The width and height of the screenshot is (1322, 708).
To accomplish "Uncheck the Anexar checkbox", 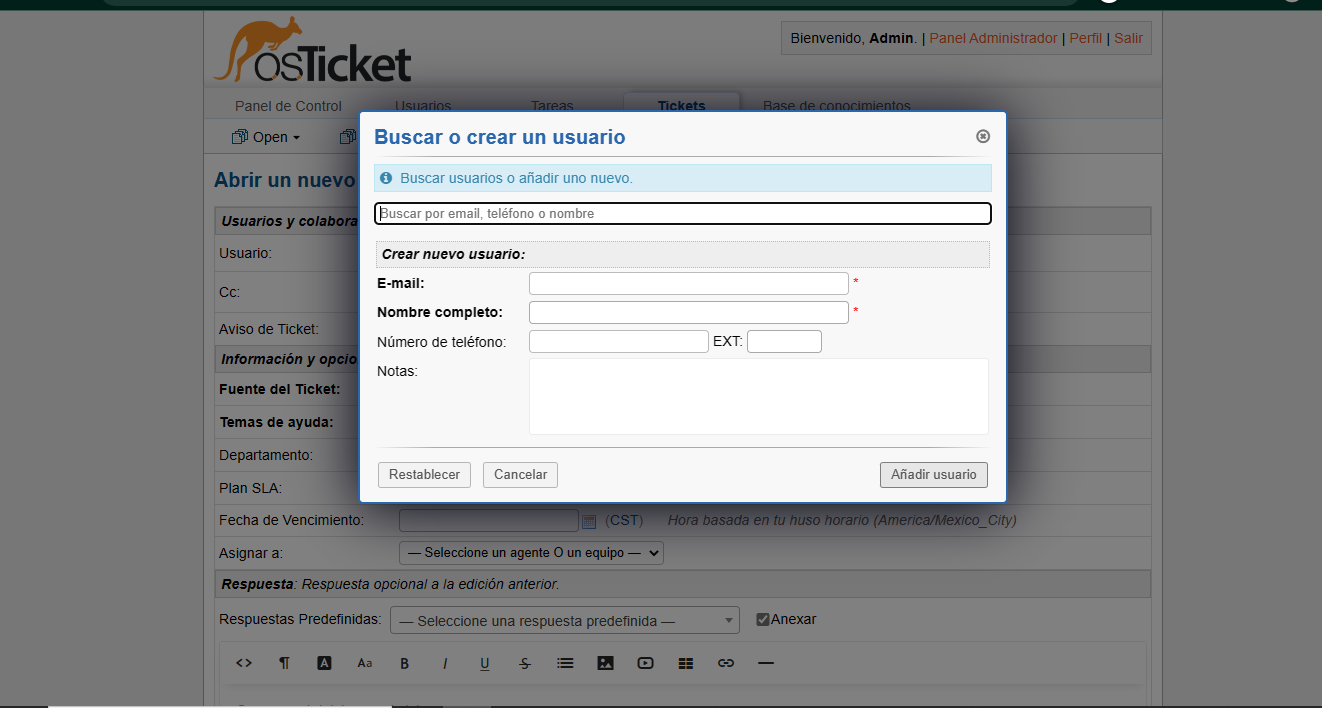I will (763, 620).
